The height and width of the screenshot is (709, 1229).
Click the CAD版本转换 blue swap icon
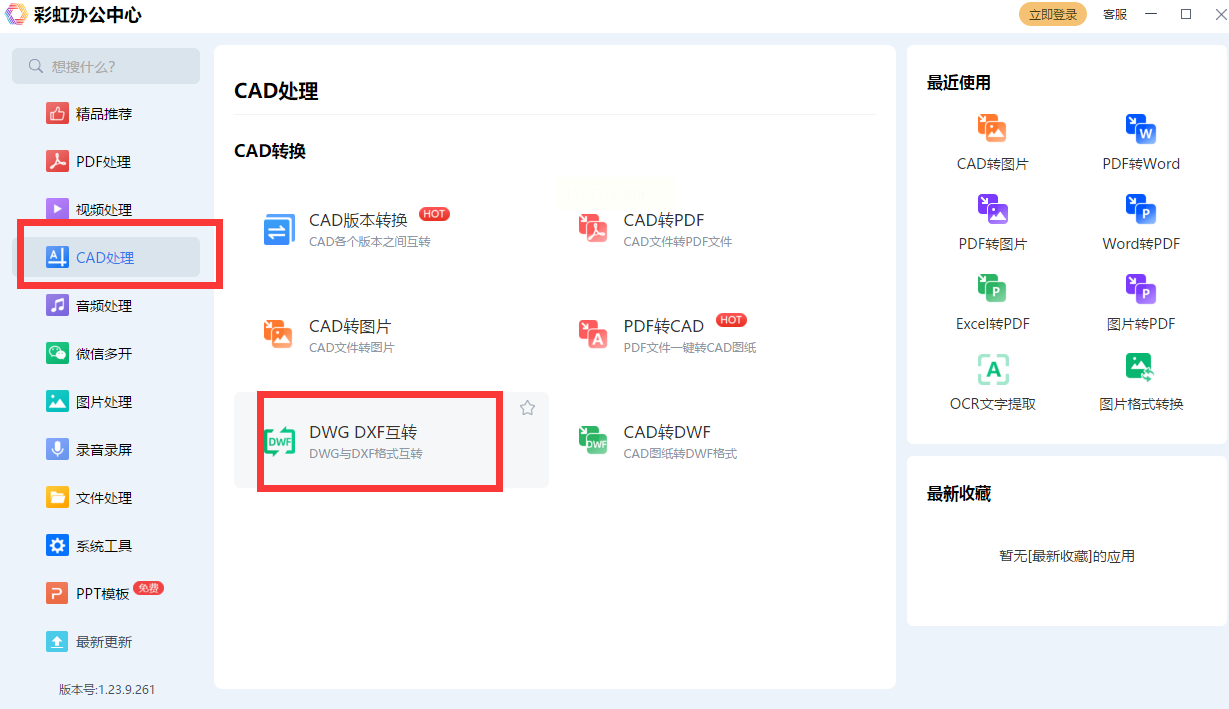[279, 229]
